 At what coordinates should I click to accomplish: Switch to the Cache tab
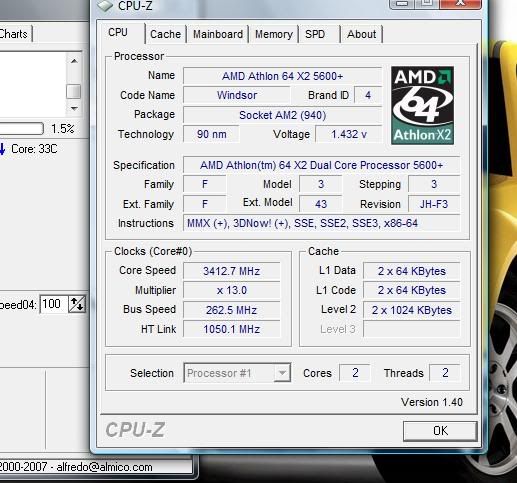coord(165,34)
